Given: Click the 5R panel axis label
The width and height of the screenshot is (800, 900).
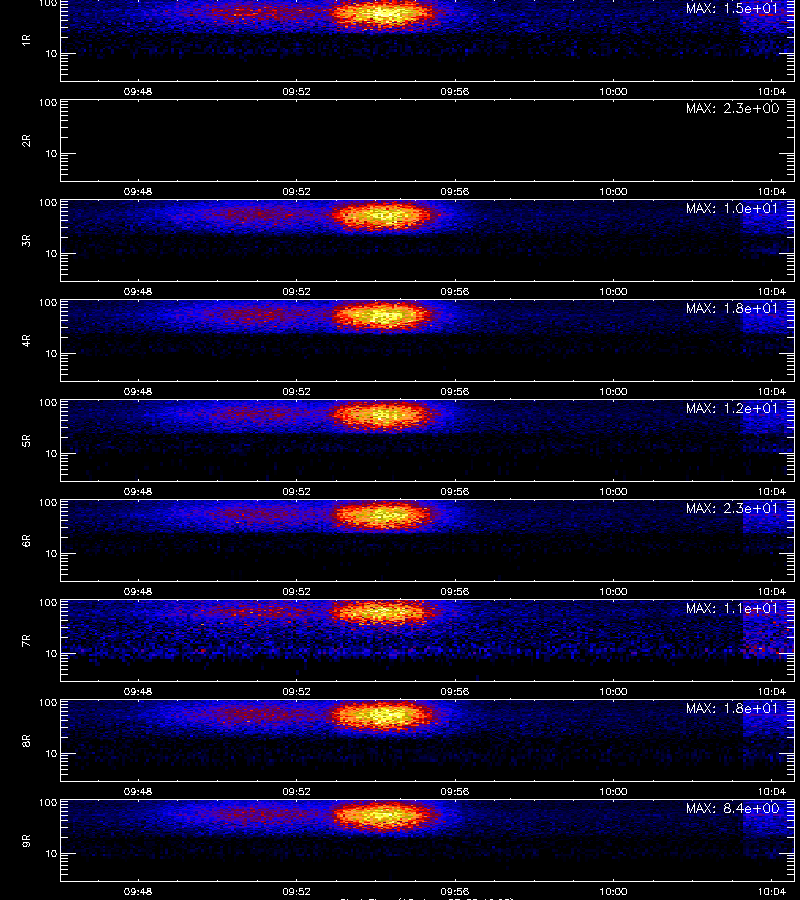Looking at the screenshot, I should point(26,441).
